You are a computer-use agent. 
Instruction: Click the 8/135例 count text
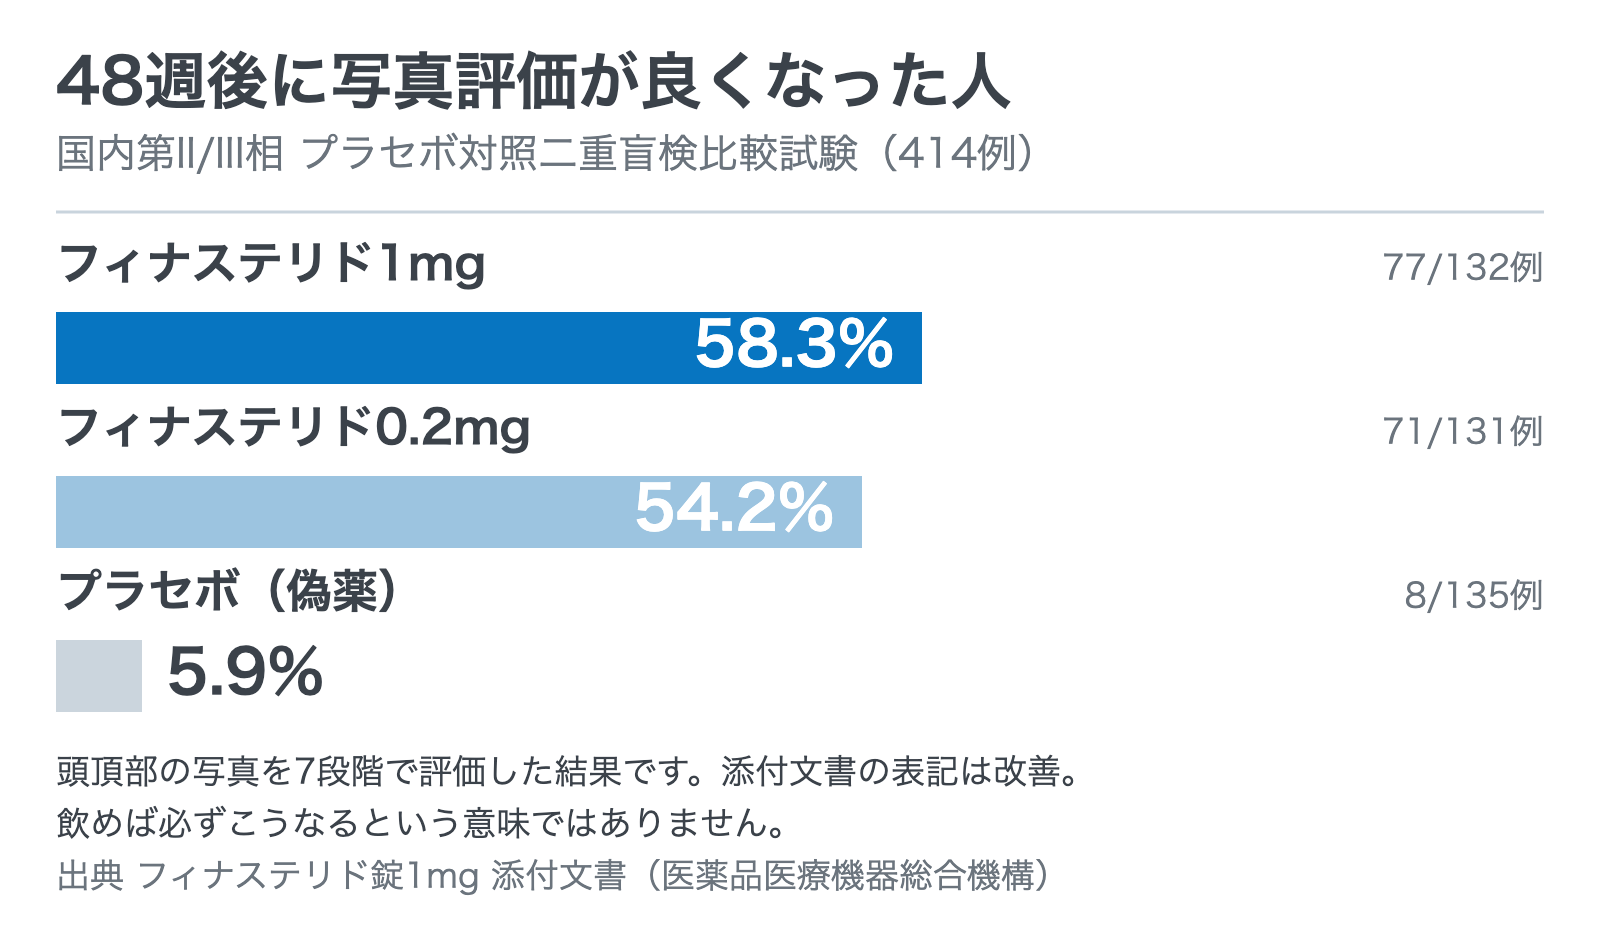pos(1474,596)
